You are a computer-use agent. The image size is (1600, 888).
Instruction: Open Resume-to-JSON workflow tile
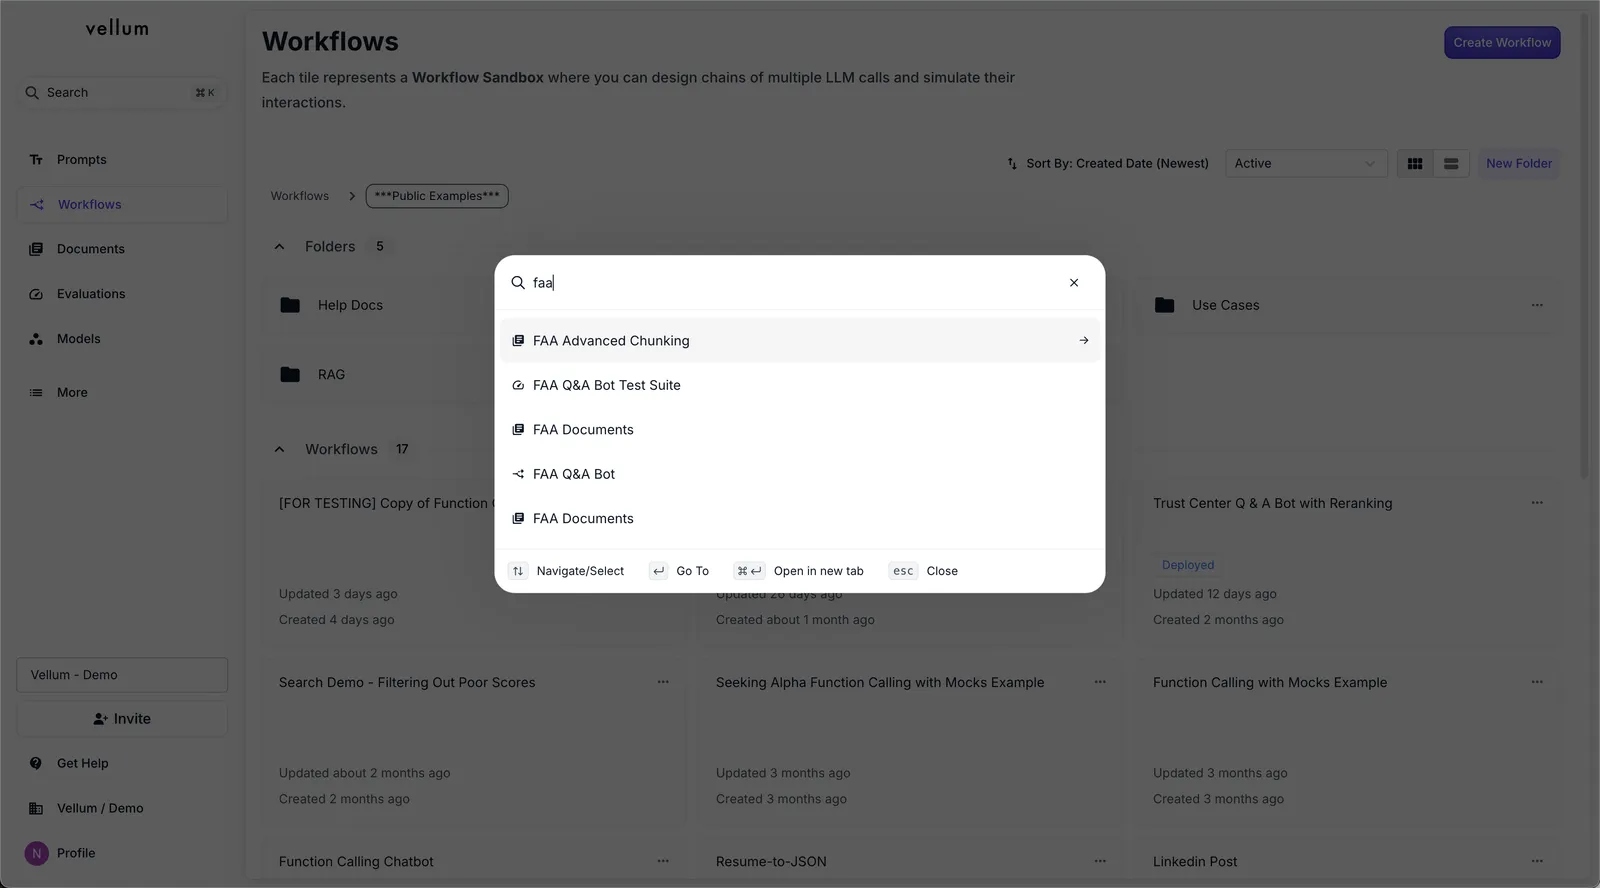click(x=771, y=861)
